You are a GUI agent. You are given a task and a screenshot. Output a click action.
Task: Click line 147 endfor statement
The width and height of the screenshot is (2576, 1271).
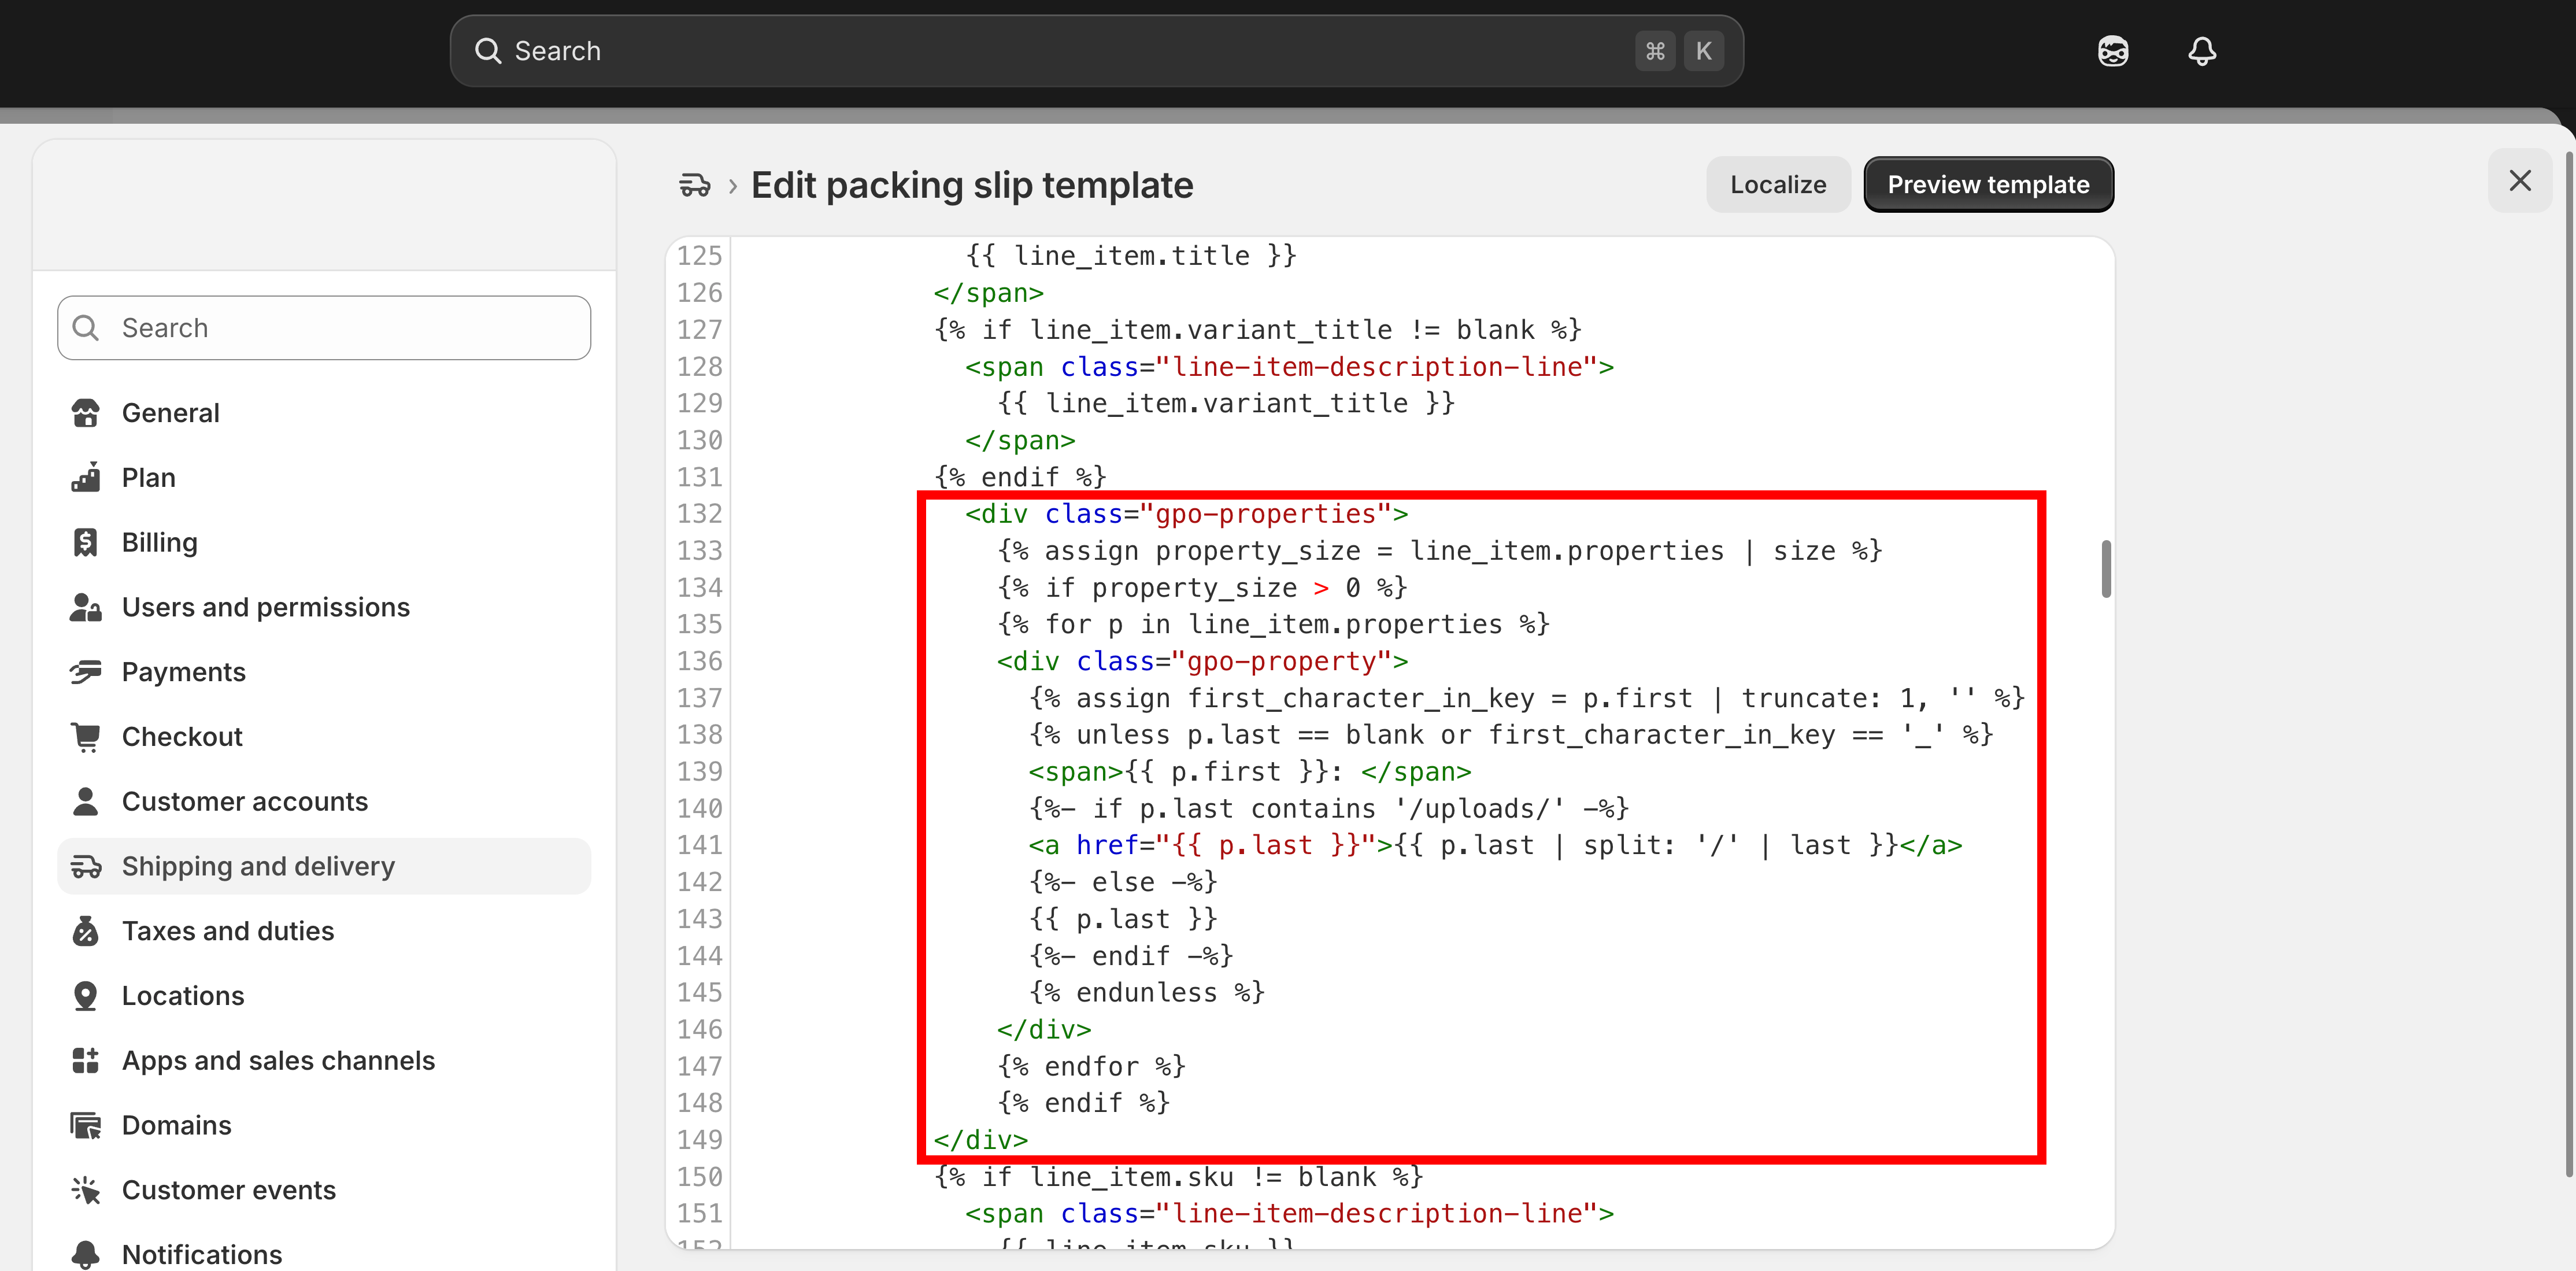1091,1067
